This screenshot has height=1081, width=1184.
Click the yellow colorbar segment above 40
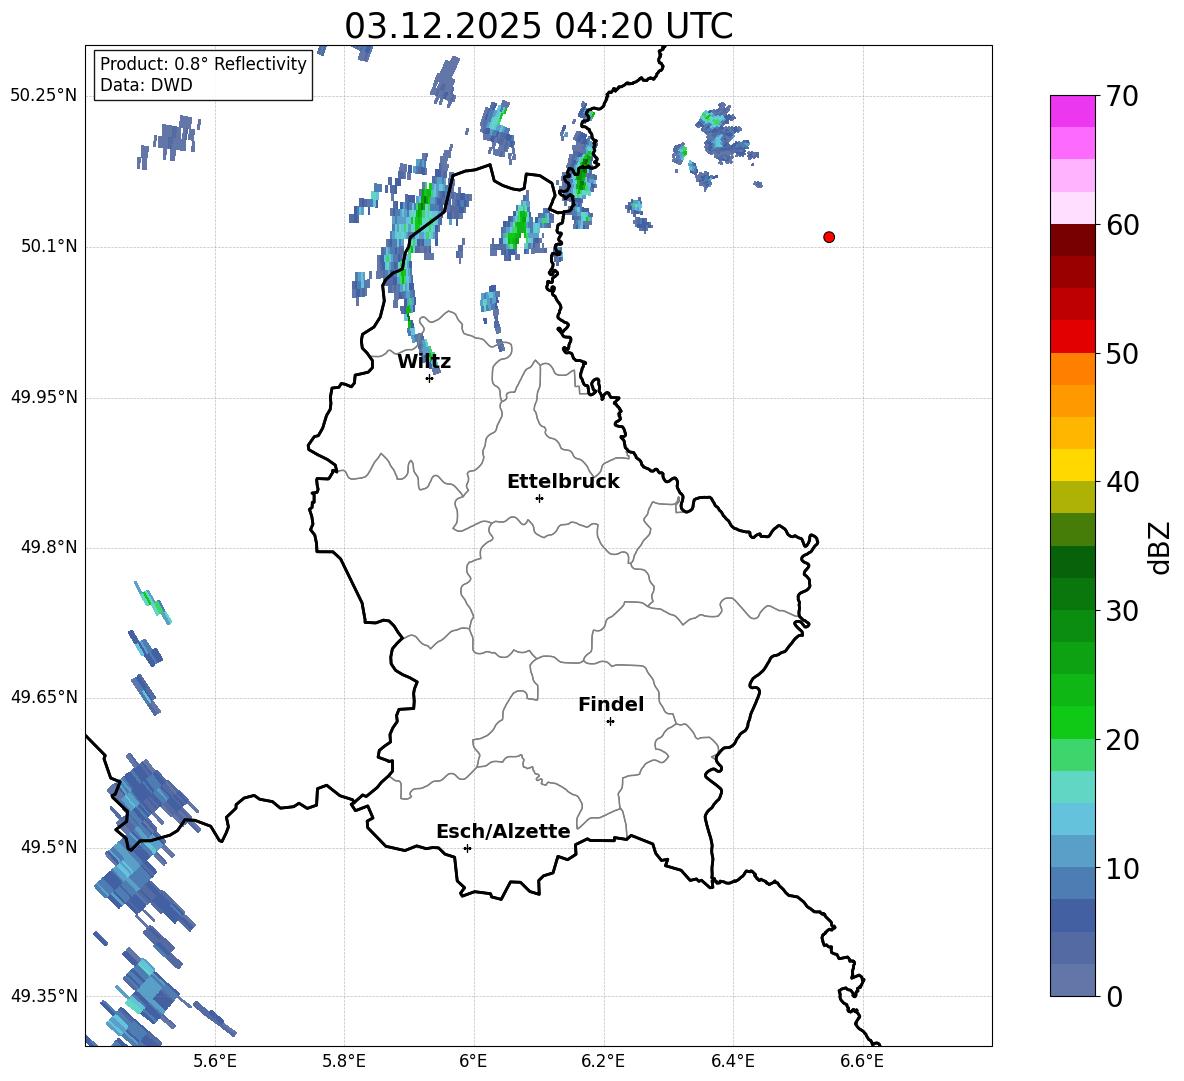(1072, 465)
